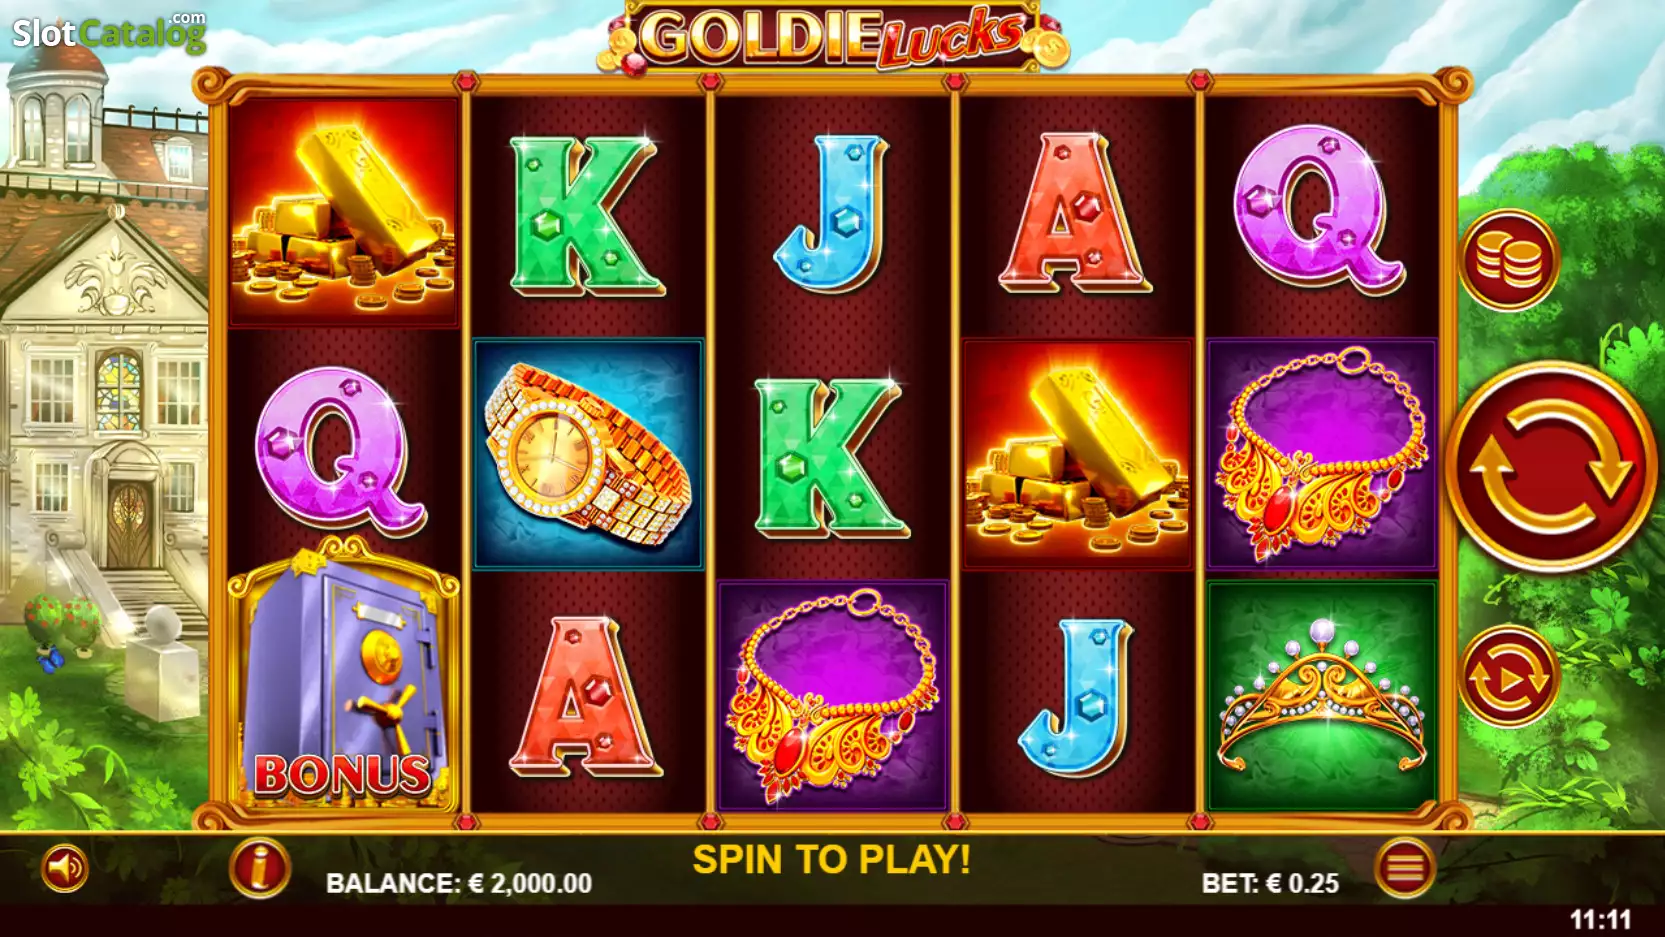1665x937 pixels.
Task: Open the info paytable button
Action: (260, 867)
